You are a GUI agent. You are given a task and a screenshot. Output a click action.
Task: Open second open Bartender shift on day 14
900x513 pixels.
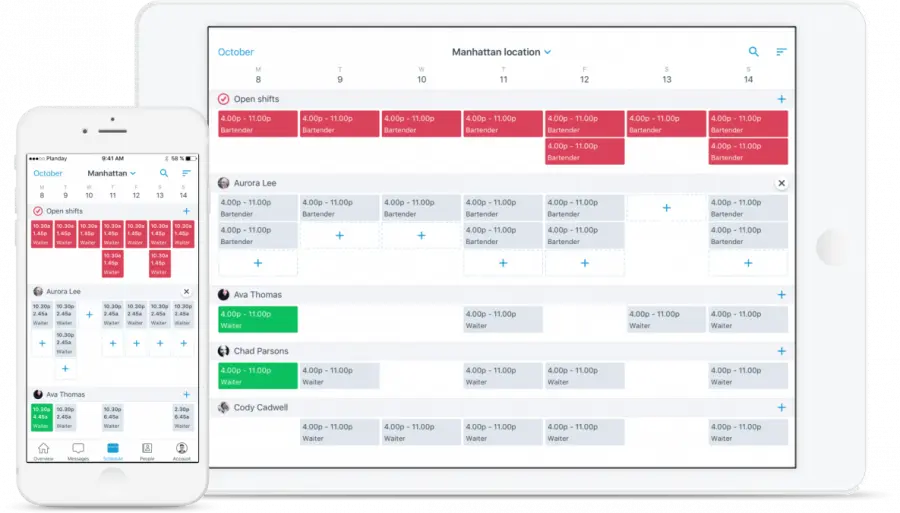[x=748, y=151]
